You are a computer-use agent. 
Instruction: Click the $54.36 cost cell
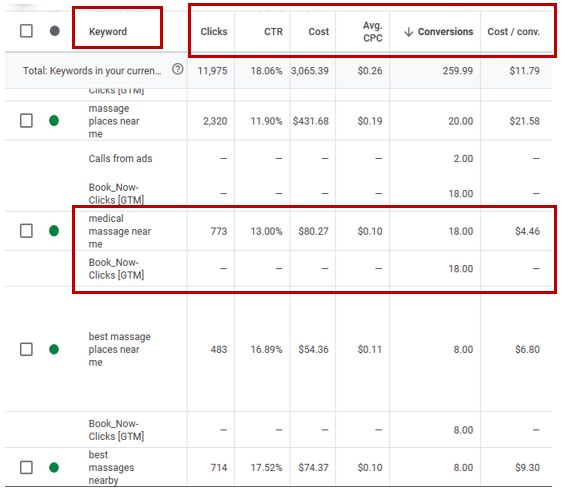click(x=314, y=350)
